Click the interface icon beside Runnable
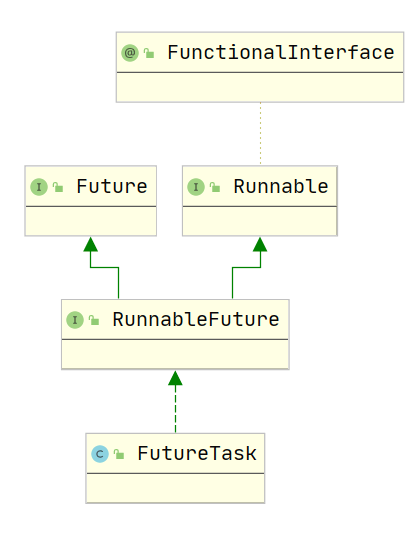 pyautogui.click(x=196, y=187)
